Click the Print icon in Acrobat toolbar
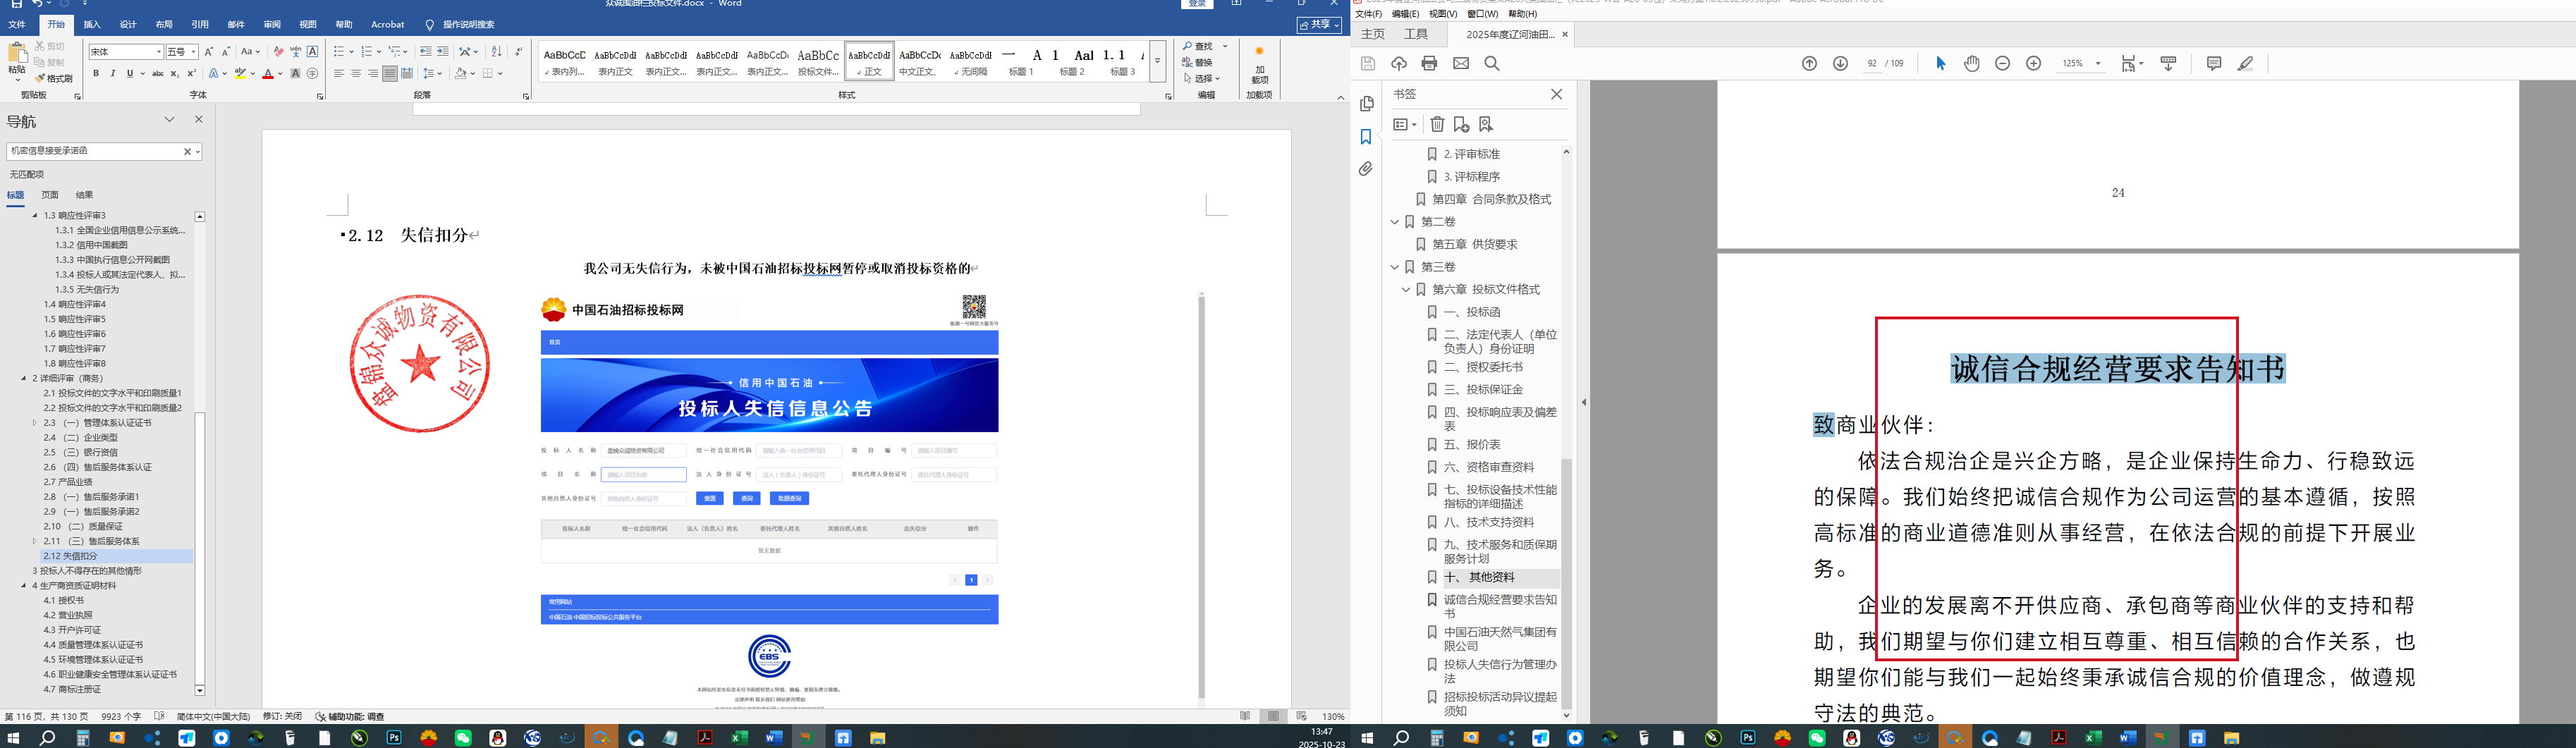The height and width of the screenshot is (748, 2576). (x=1429, y=64)
